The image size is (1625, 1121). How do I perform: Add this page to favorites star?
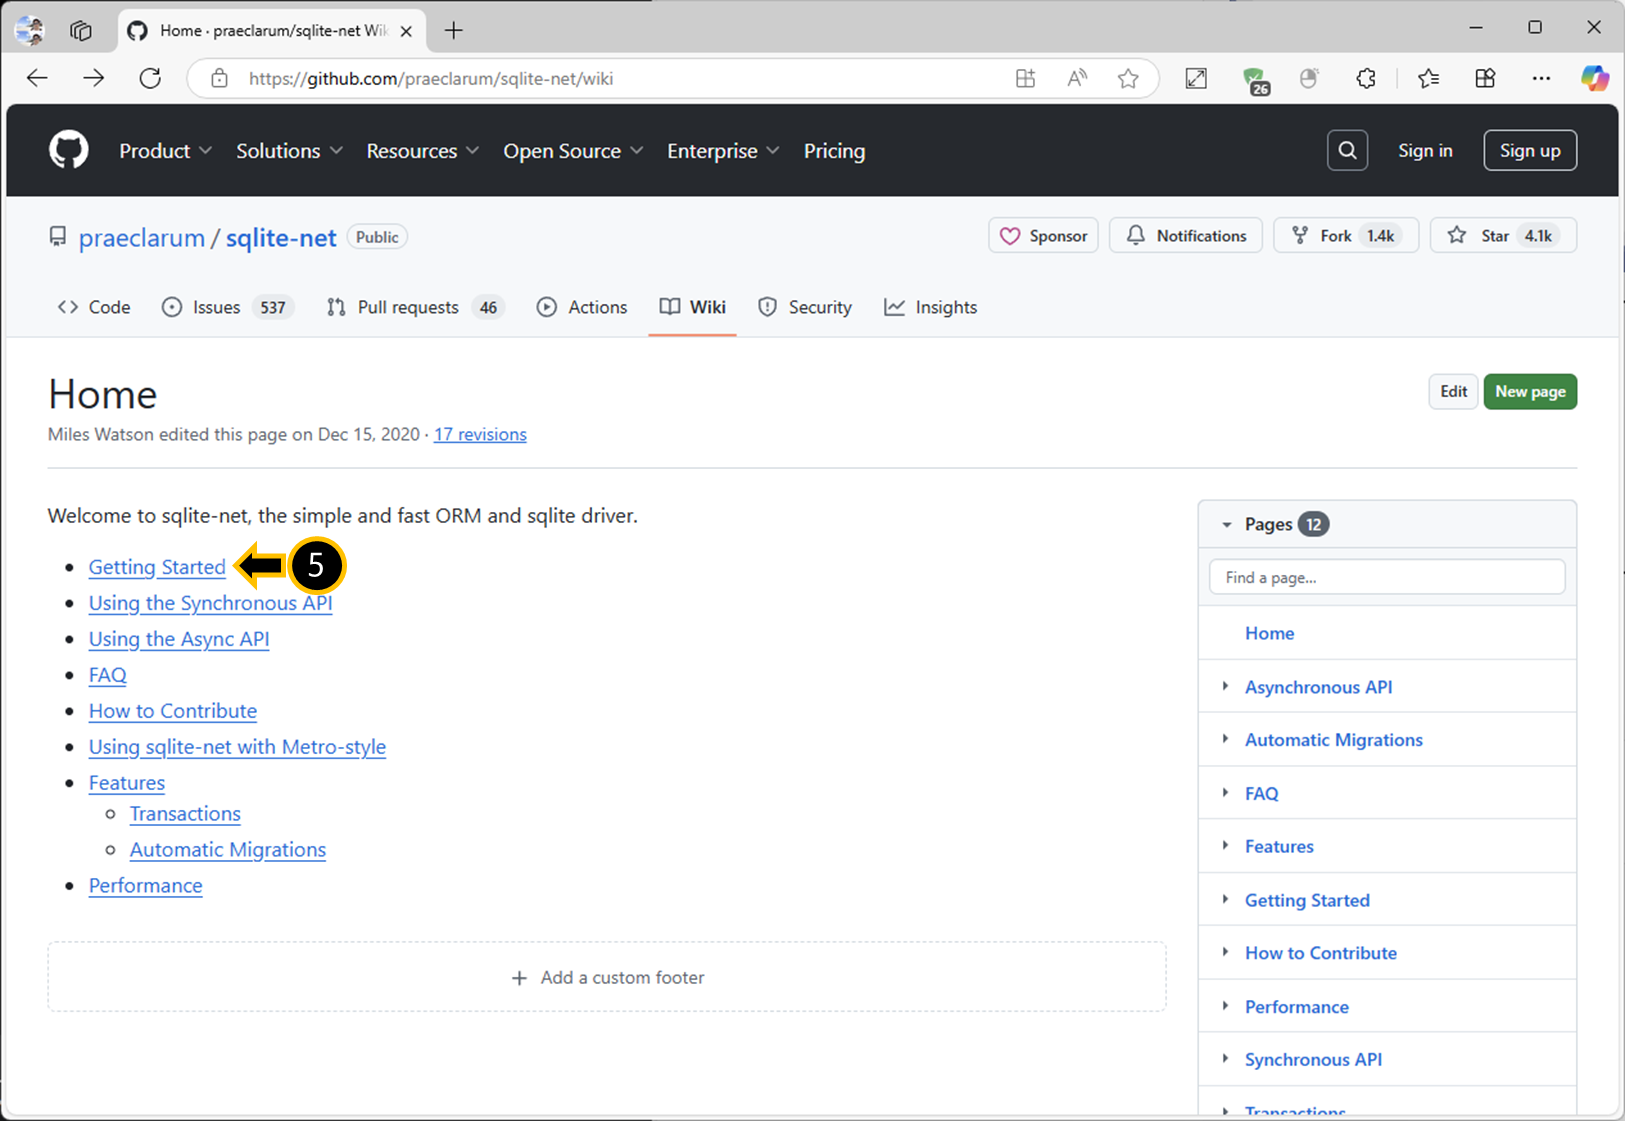coord(1128,78)
